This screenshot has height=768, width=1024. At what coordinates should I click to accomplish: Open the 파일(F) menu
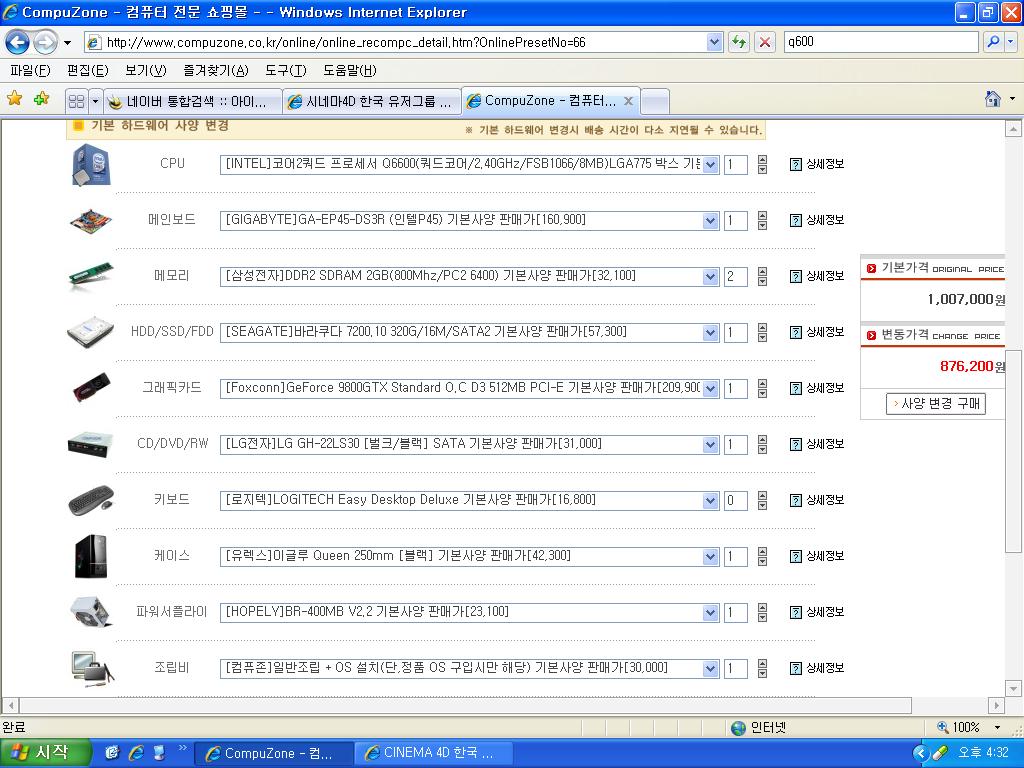point(30,71)
